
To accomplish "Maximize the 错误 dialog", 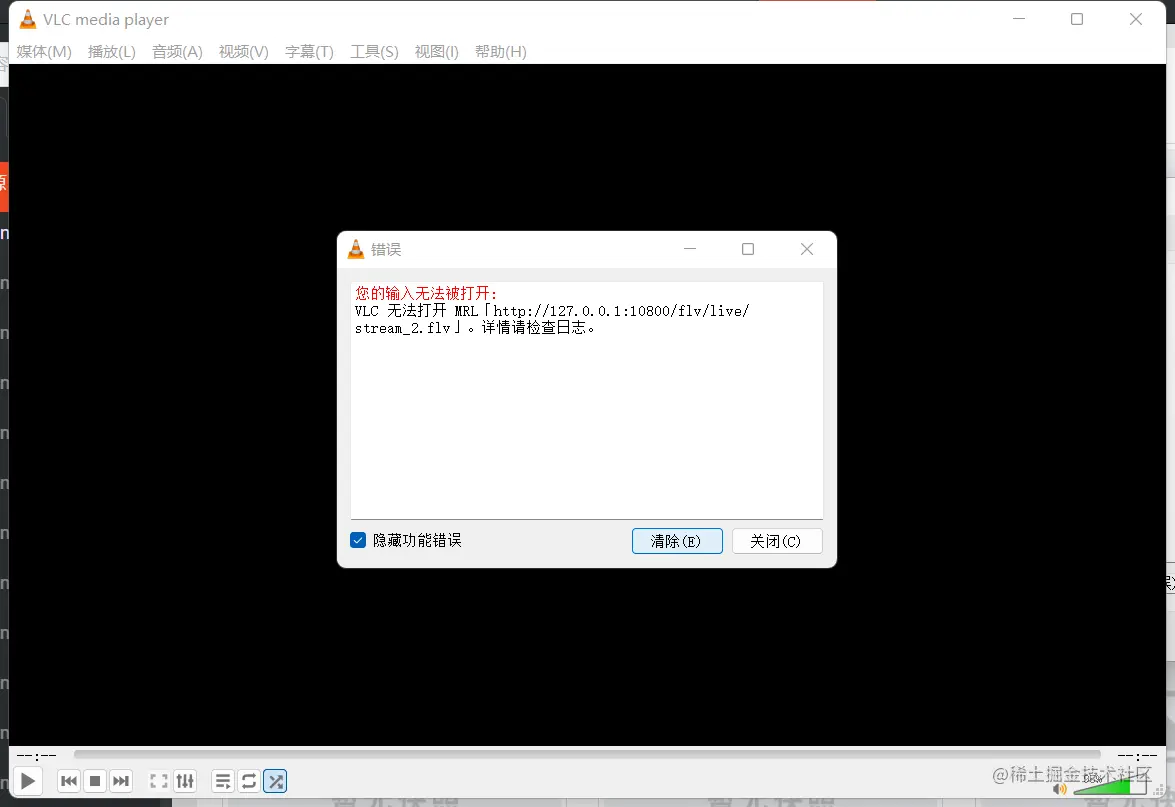I will tap(748, 249).
